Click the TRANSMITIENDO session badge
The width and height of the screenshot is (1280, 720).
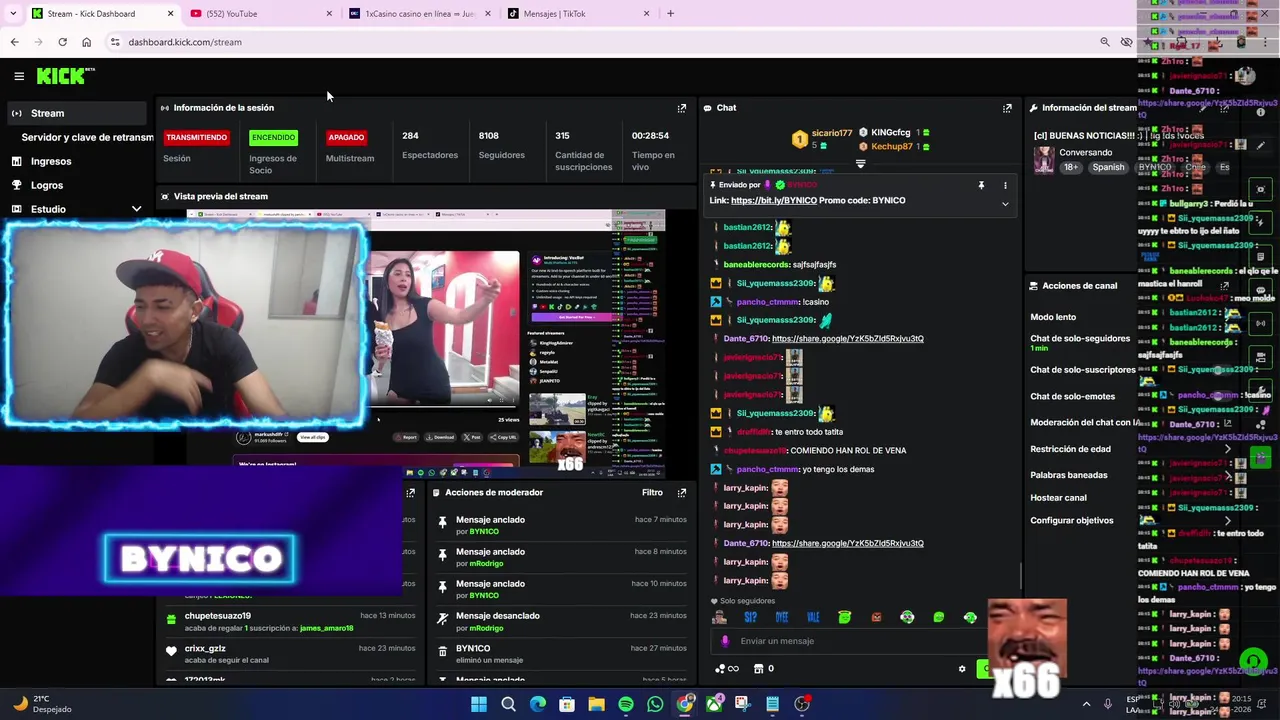click(x=196, y=137)
